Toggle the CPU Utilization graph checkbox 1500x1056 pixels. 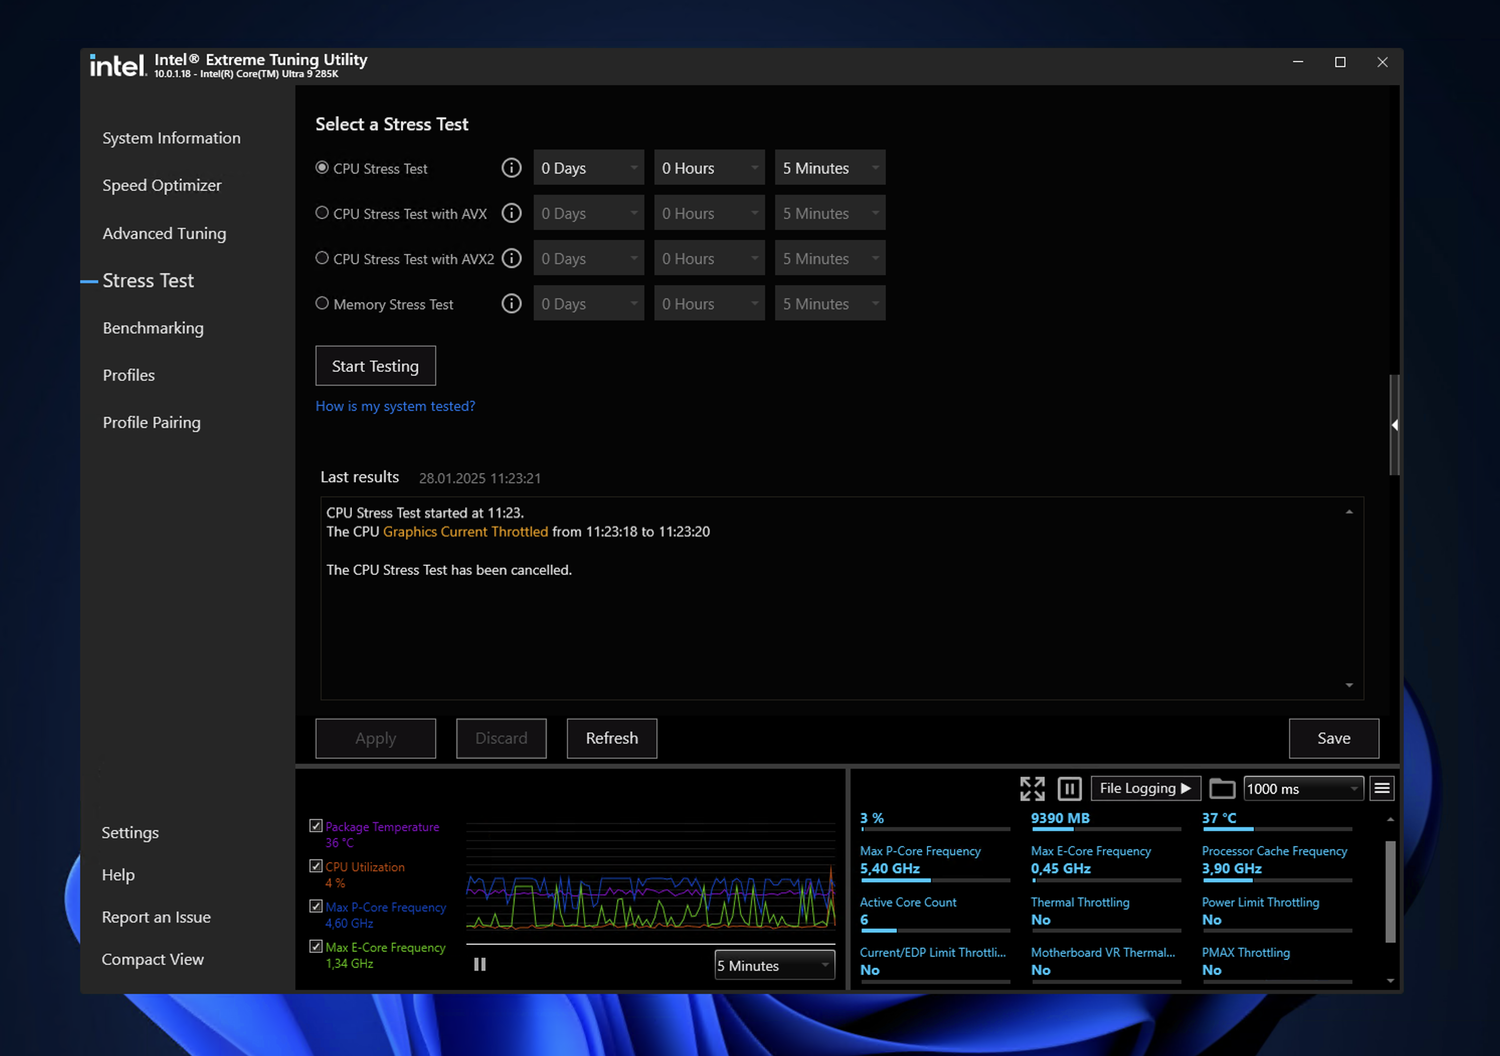316,866
